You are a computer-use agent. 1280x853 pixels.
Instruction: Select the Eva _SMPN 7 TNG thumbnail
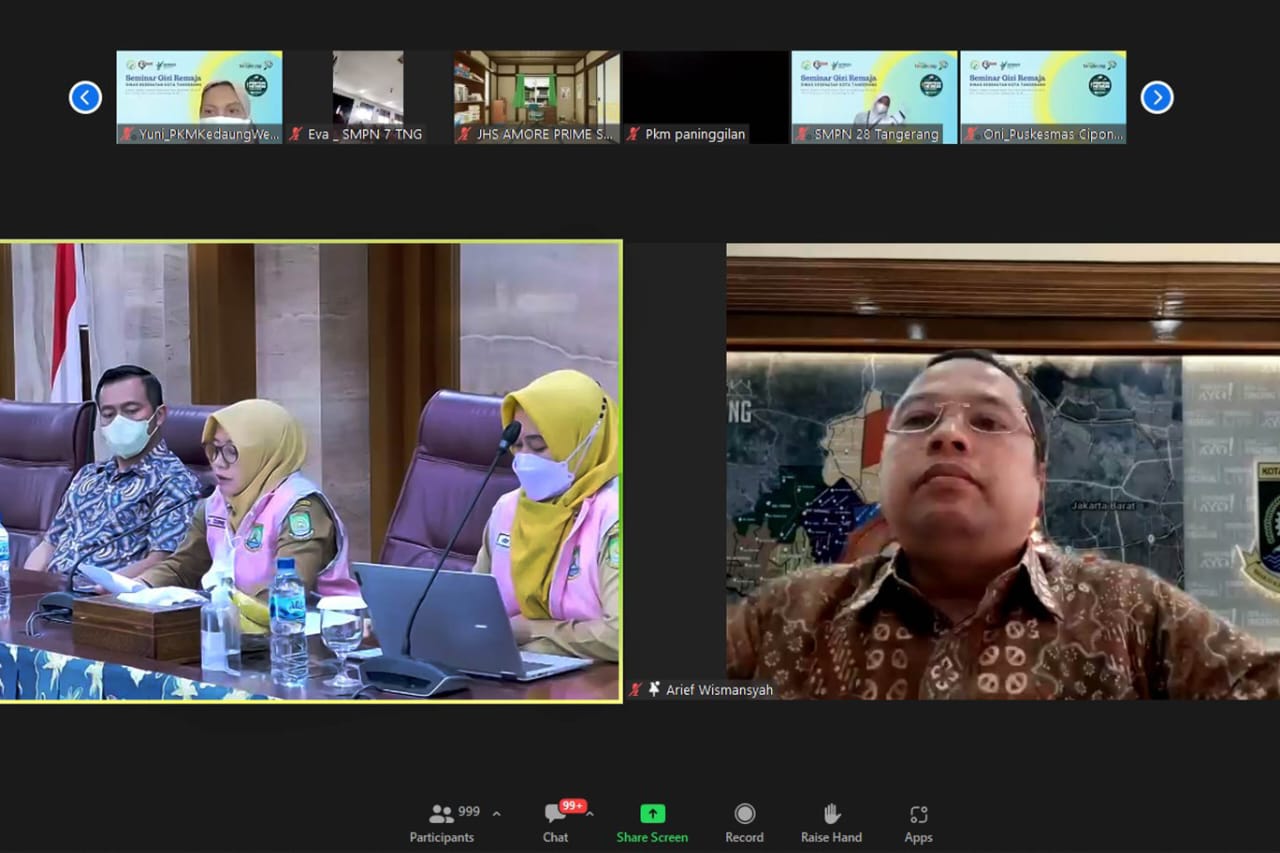click(367, 90)
